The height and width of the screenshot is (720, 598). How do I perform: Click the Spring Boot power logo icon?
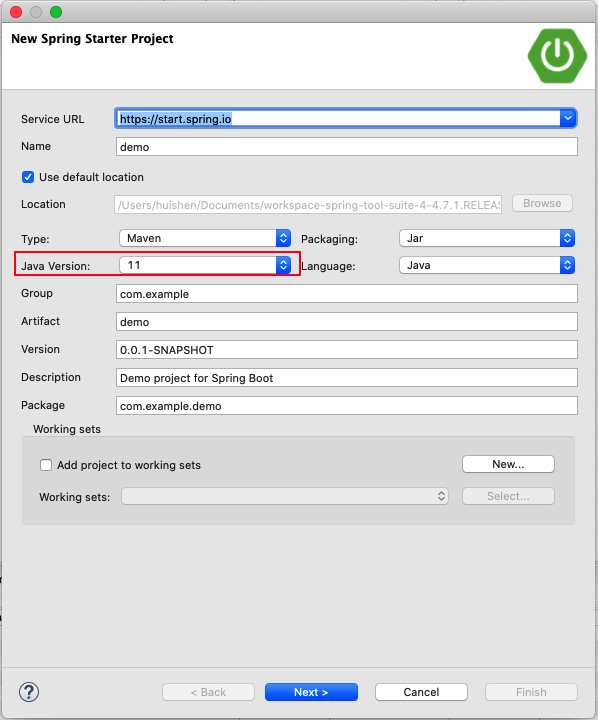[557, 56]
